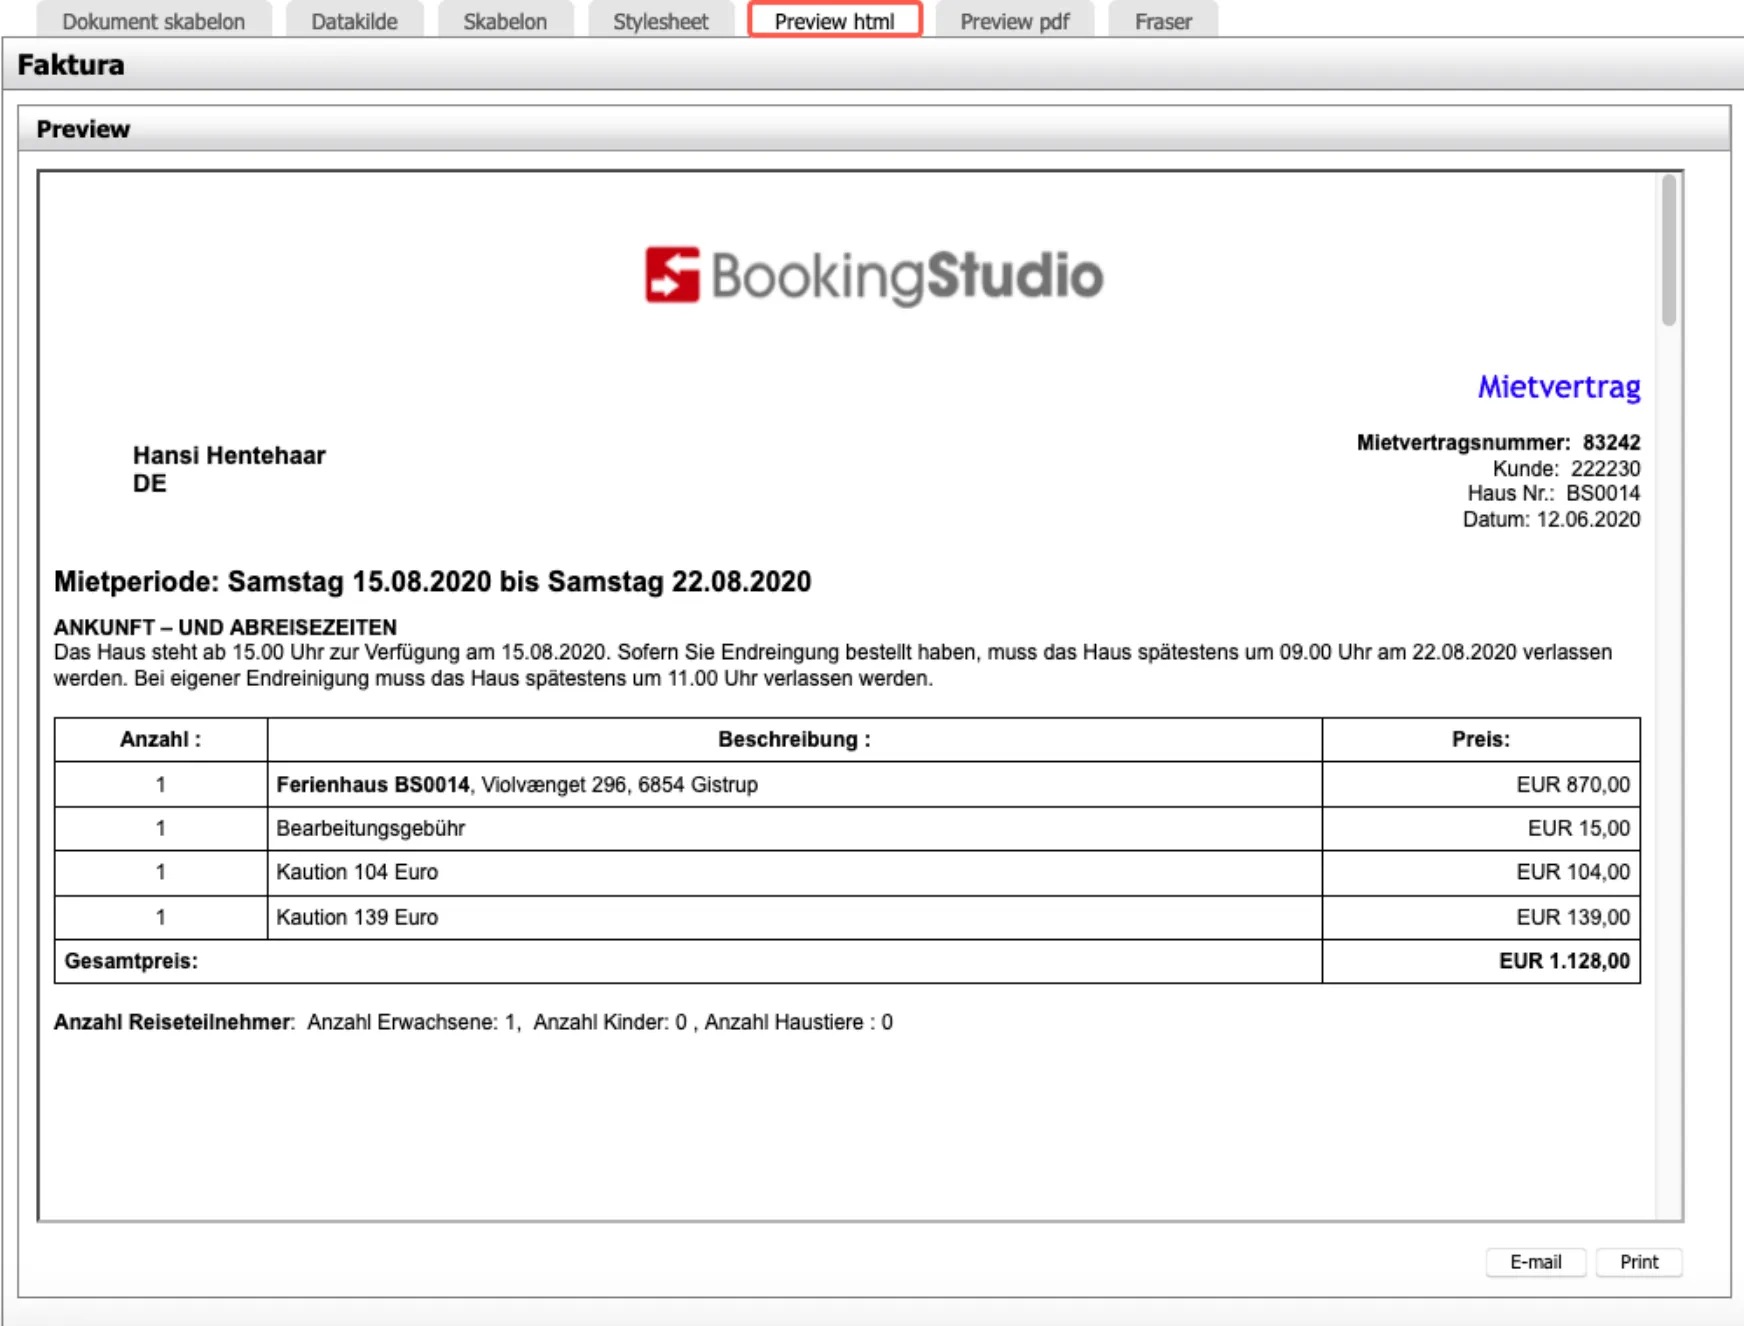Switch to the Preview pdf tab
Image resolution: width=1744 pixels, height=1326 pixels.
1014,21
